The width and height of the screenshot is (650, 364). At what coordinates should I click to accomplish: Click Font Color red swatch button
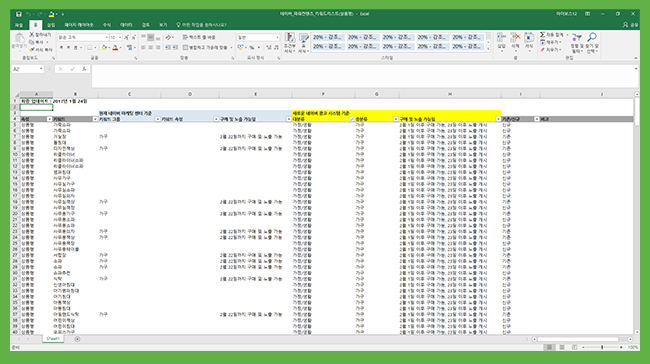click(x=115, y=48)
